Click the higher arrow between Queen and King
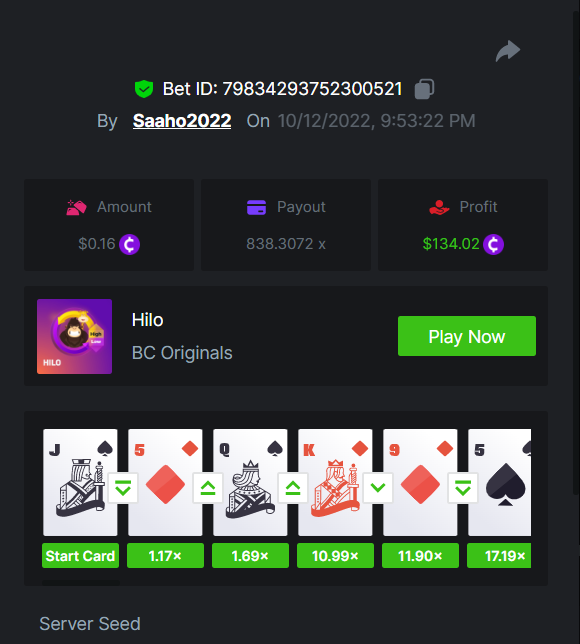The width and height of the screenshot is (580, 644). [293, 488]
